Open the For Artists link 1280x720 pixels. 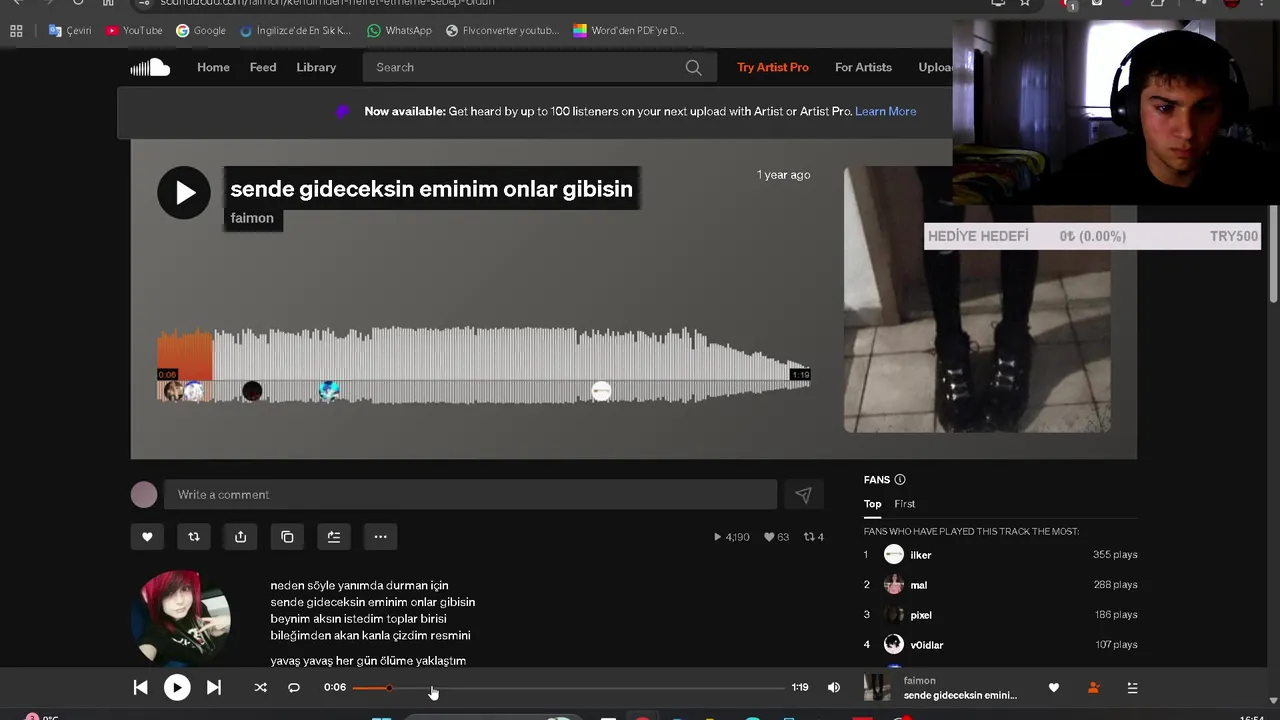tap(863, 67)
